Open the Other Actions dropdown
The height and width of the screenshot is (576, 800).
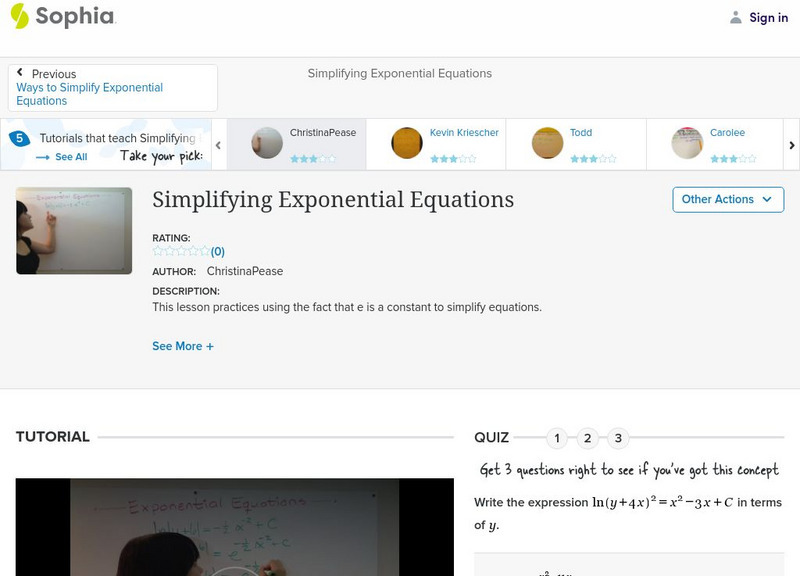(x=727, y=199)
